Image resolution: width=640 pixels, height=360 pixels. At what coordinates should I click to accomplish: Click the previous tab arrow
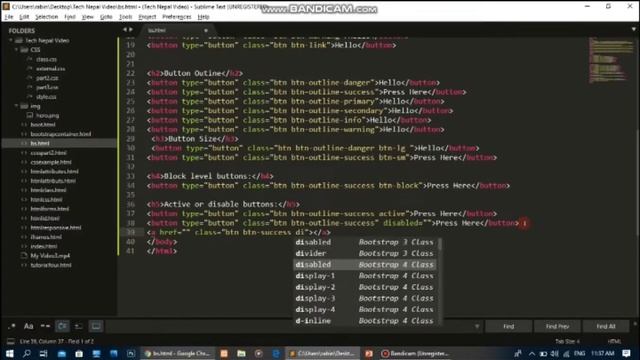pos(125,29)
